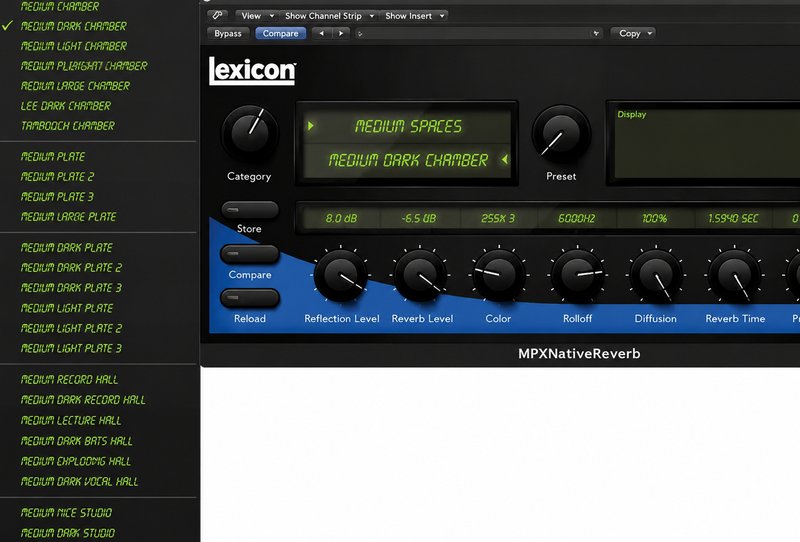Select Medium Dark Studio preset
This screenshot has height=542, width=800.
point(68,533)
